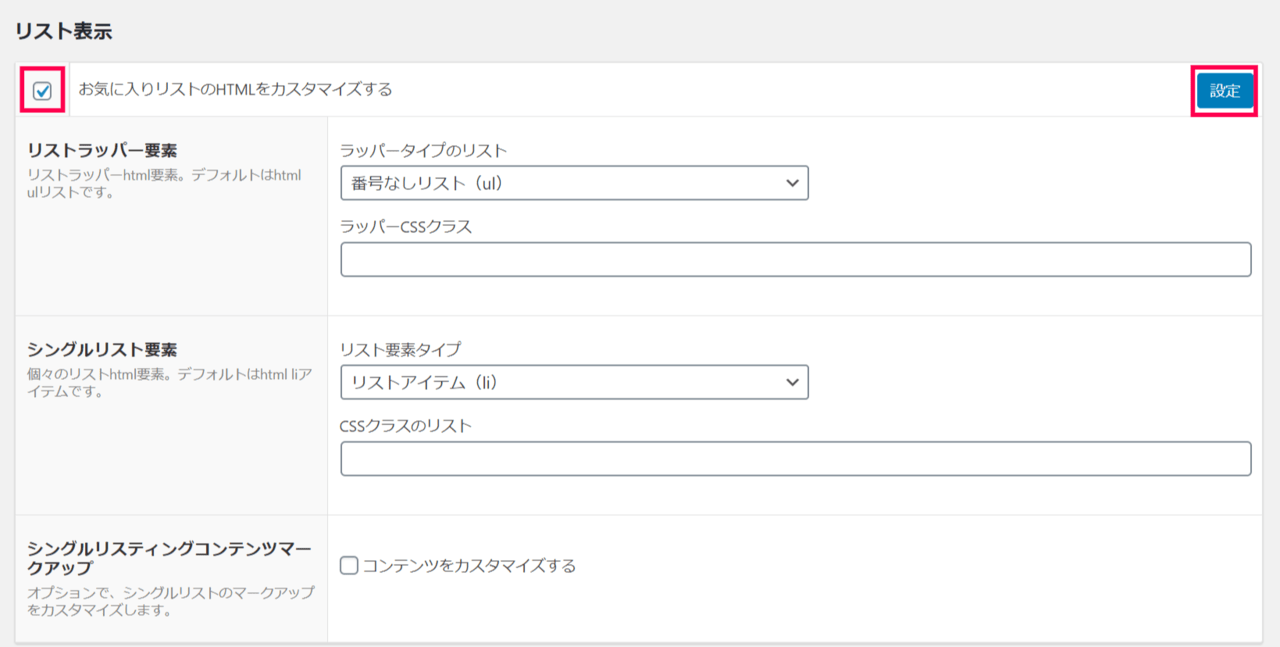Click the リストラッパー要素 label

click(102, 151)
